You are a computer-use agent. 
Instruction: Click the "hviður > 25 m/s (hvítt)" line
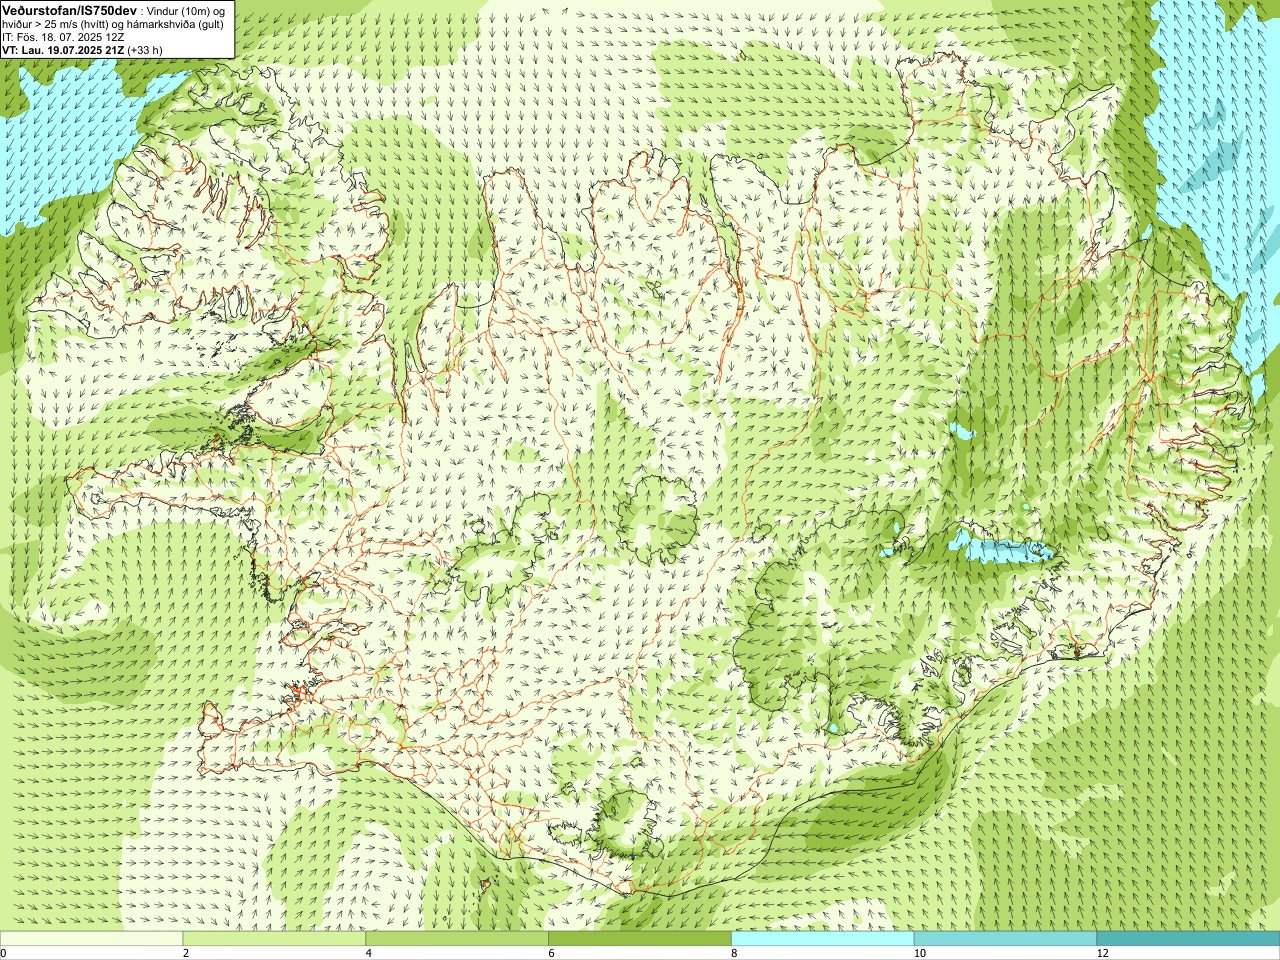tap(57, 23)
